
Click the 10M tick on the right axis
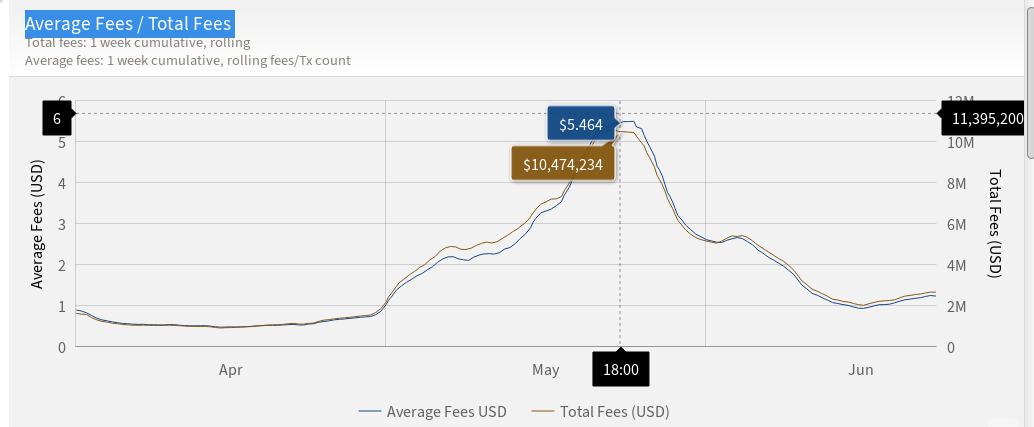(x=957, y=142)
